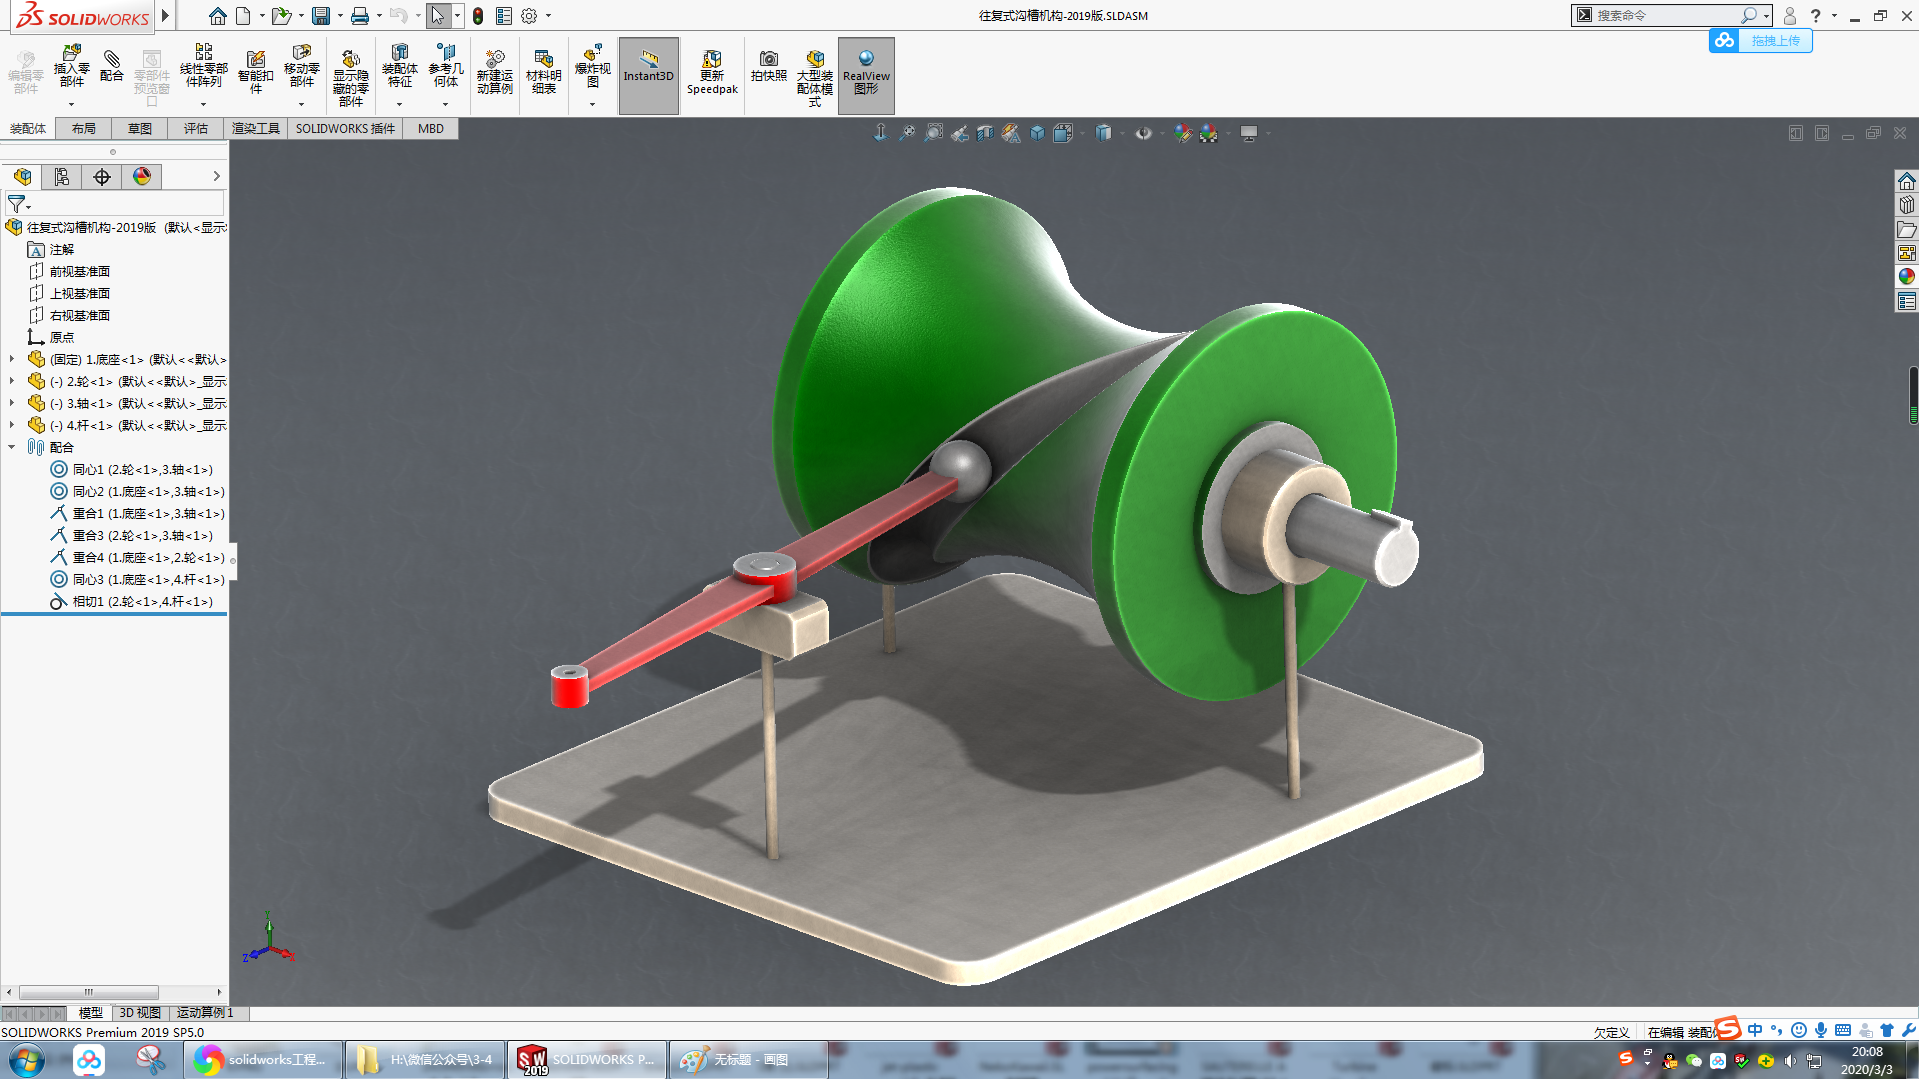The width and height of the screenshot is (1919, 1079).
Task: Open the Windows Start button
Action: pyautogui.click(x=26, y=1060)
